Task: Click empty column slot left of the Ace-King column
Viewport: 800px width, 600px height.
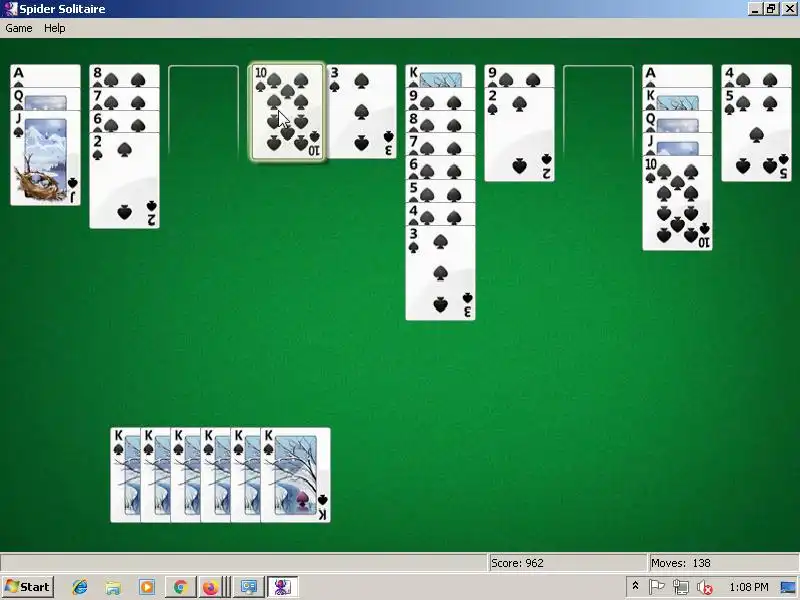Action: (598, 112)
